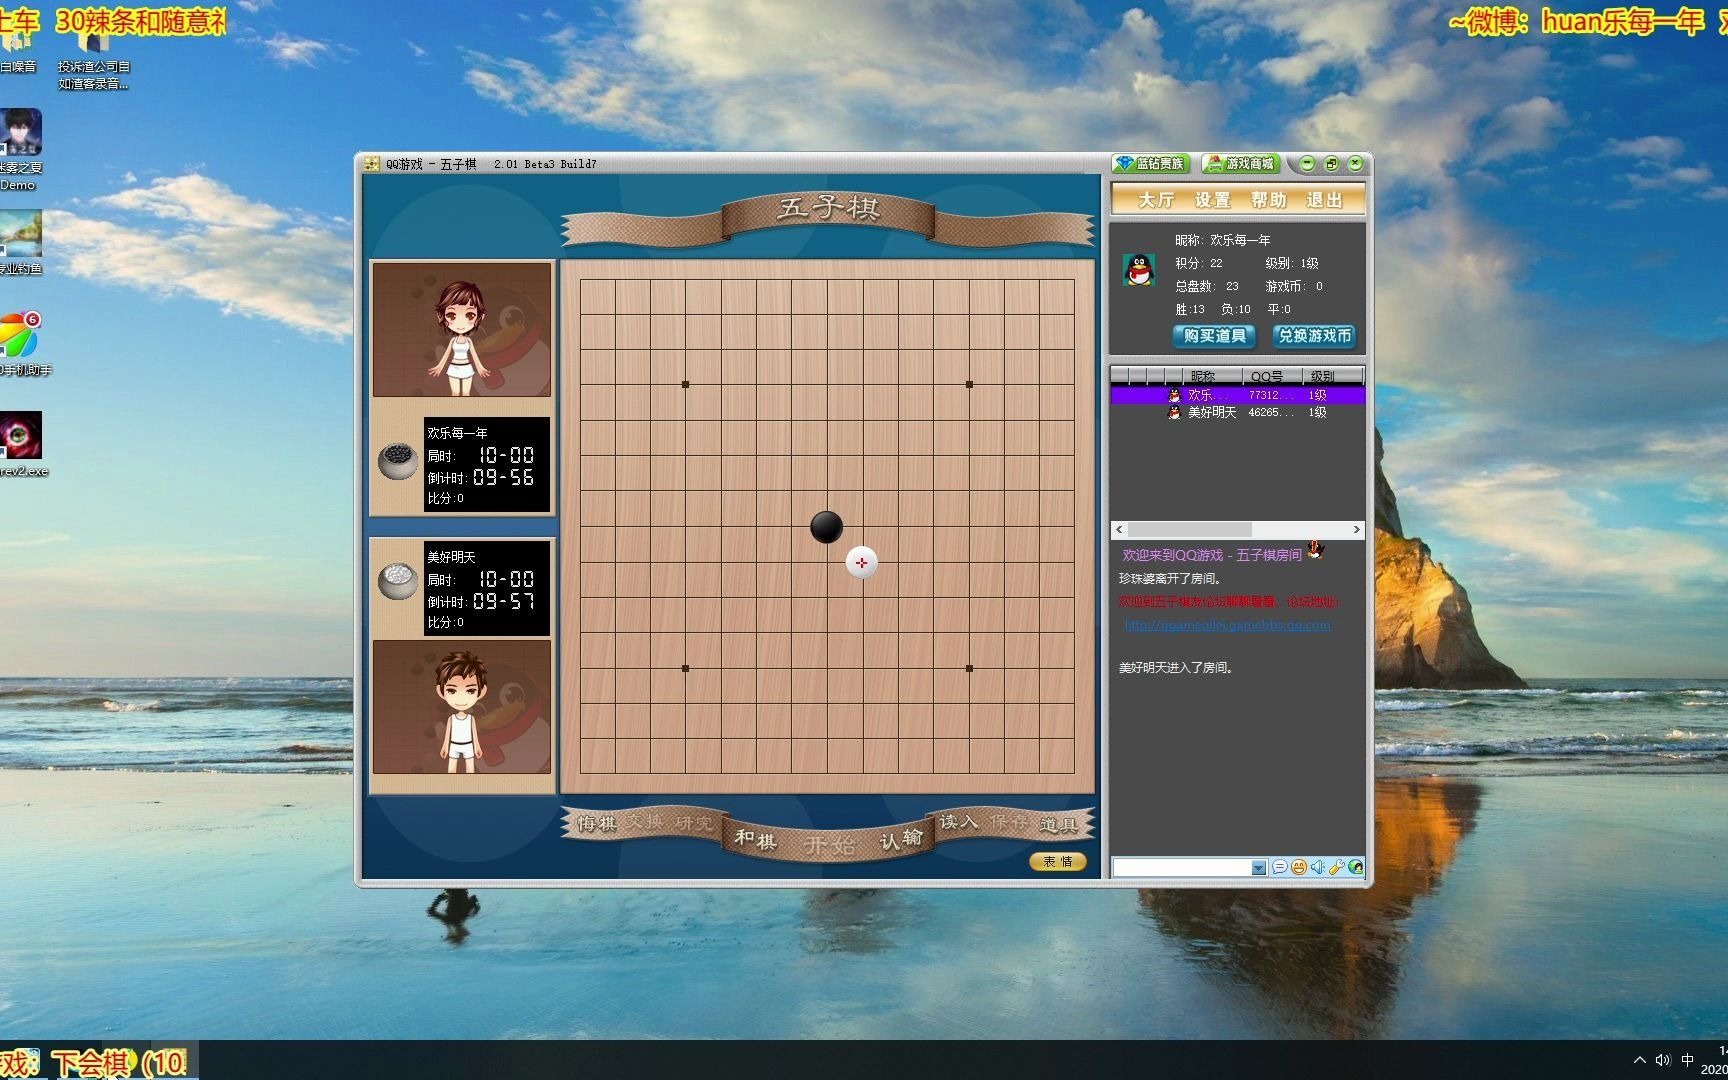Click the greyed 保存 save button

tap(1009, 822)
